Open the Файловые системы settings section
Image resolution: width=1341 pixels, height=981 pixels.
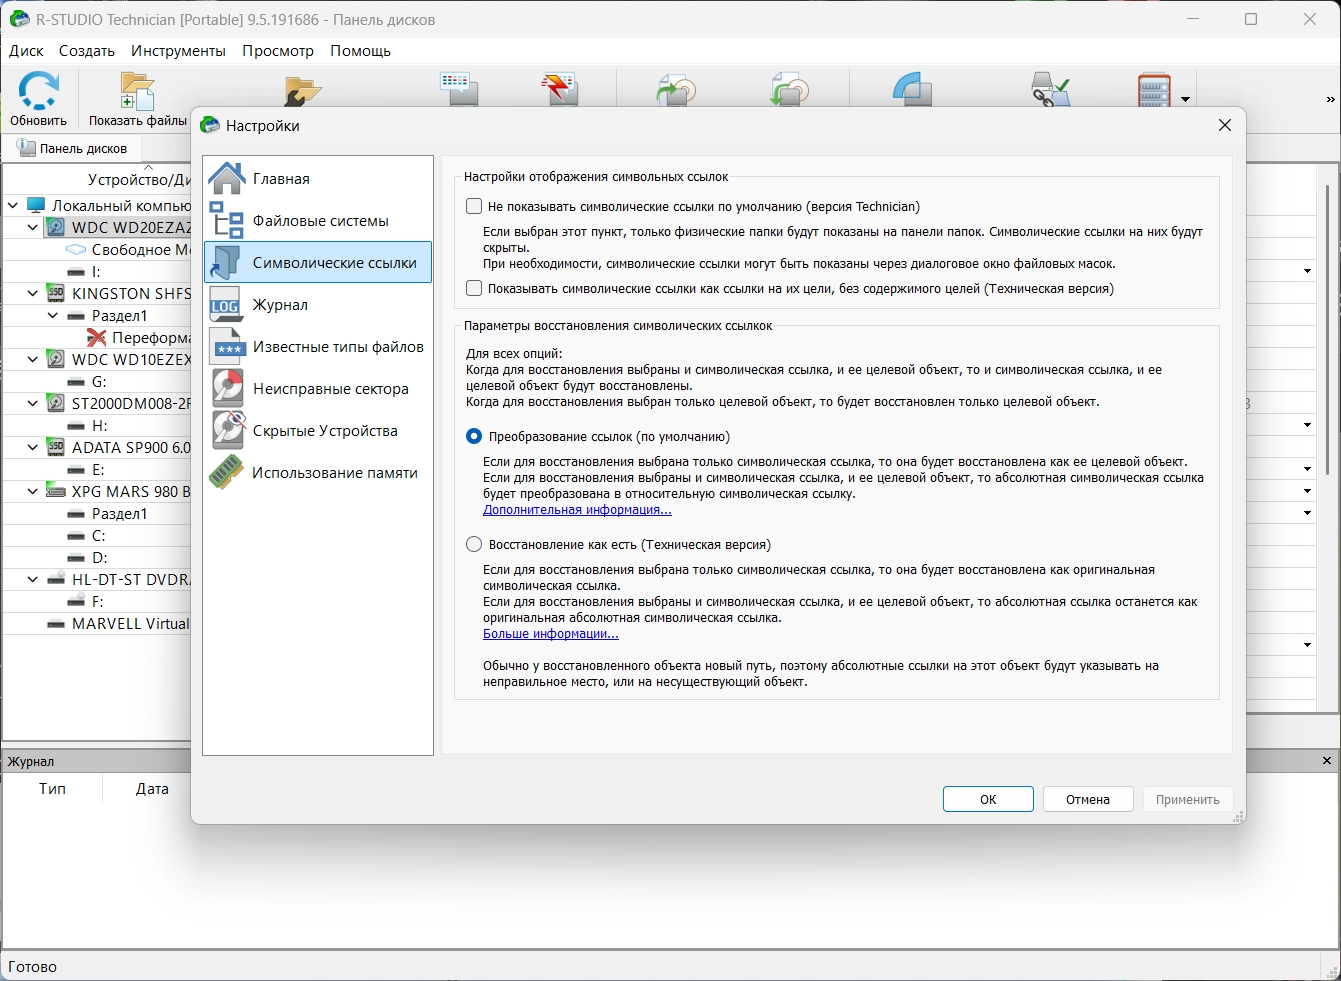click(x=318, y=221)
